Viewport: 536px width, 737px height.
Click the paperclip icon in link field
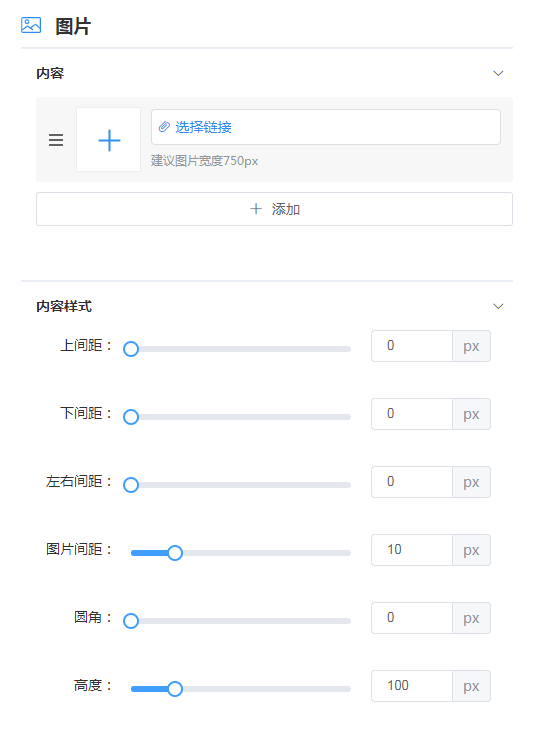(164, 126)
